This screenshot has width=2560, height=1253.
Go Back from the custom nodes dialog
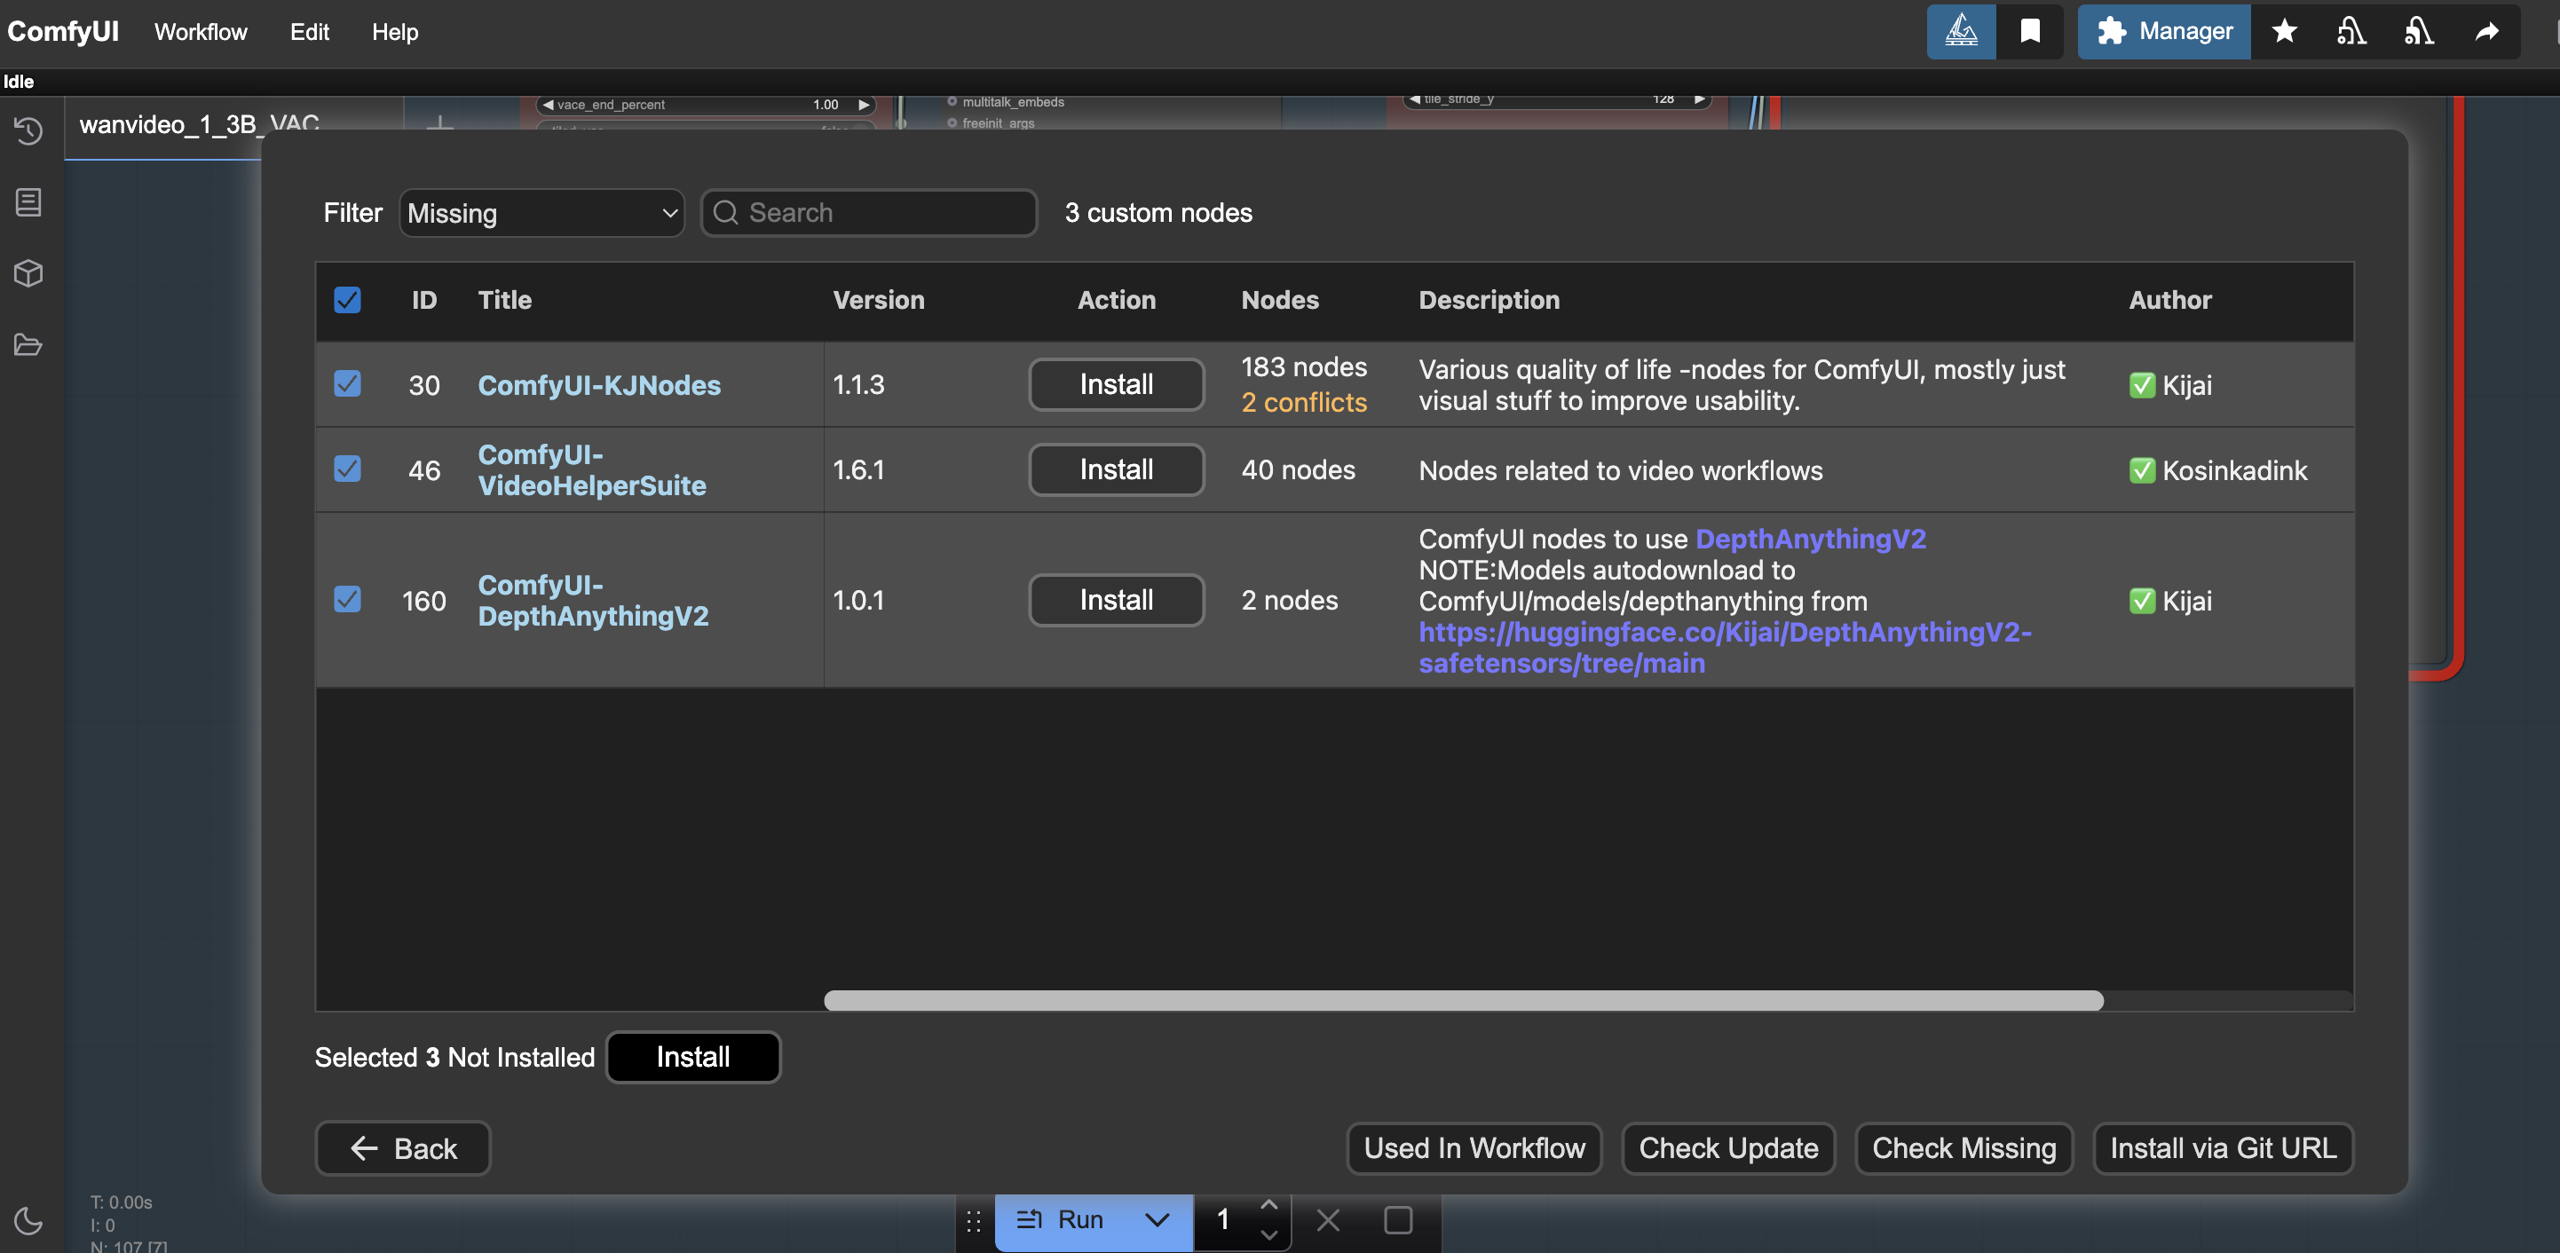(403, 1148)
